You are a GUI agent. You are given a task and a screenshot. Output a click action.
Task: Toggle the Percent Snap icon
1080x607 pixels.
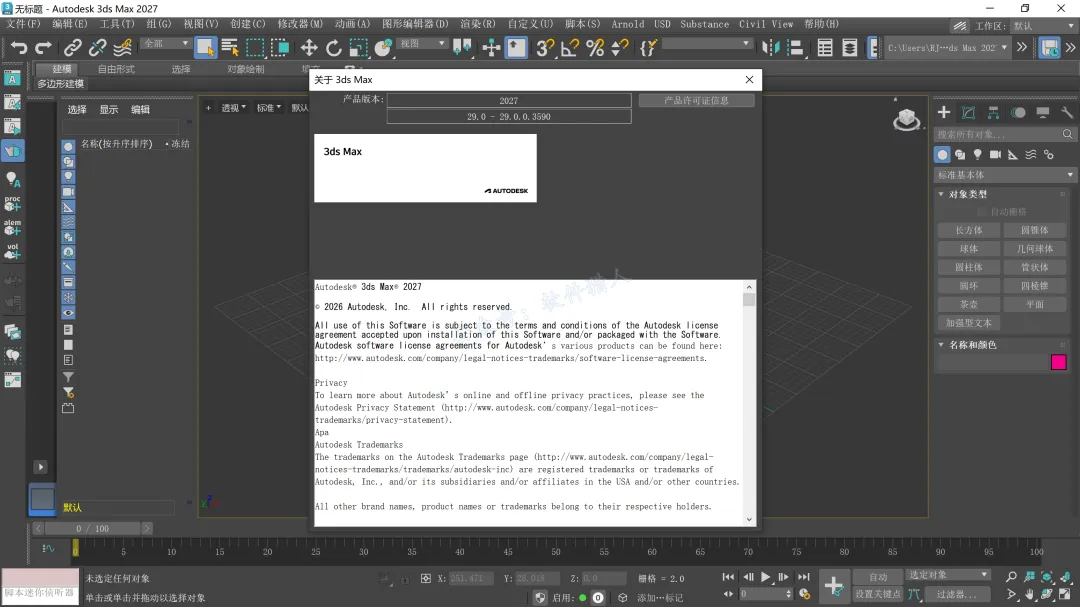pyautogui.click(x=595, y=48)
